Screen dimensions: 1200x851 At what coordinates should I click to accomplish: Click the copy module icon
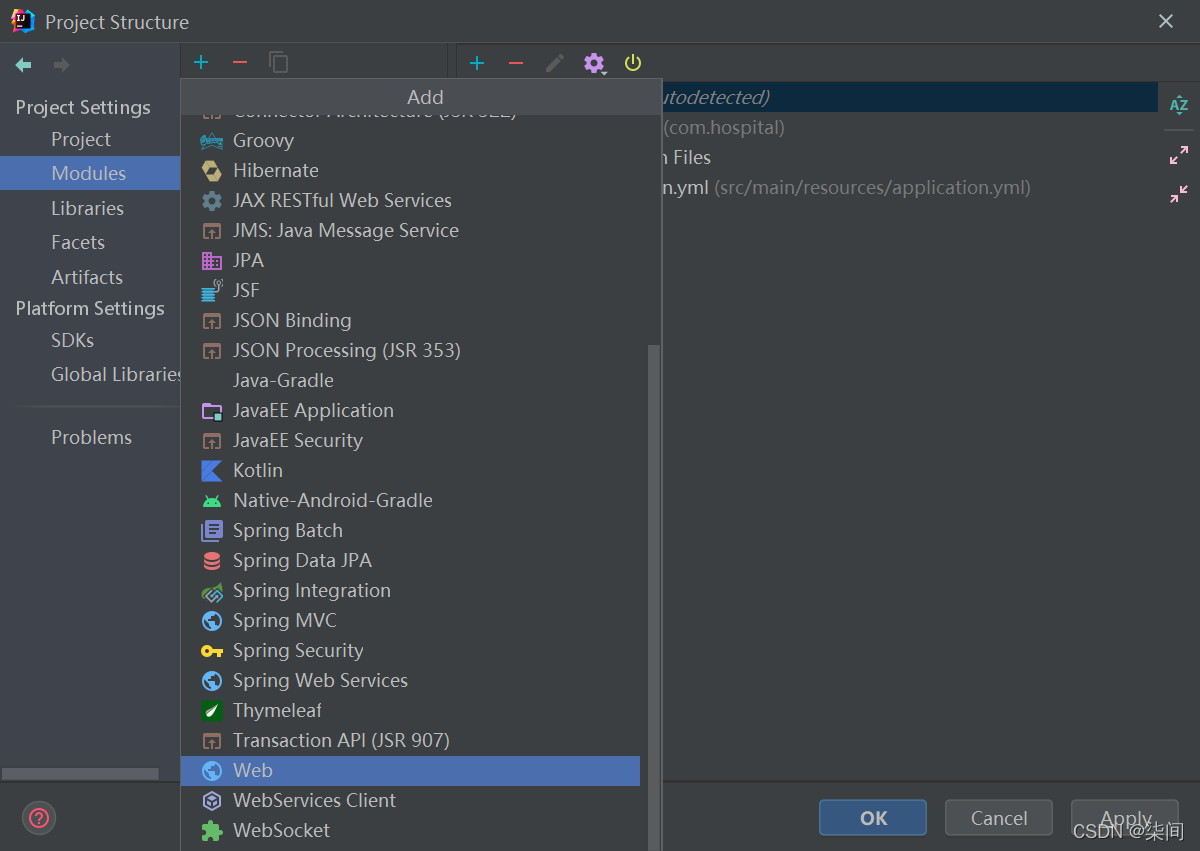tap(279, 63)
